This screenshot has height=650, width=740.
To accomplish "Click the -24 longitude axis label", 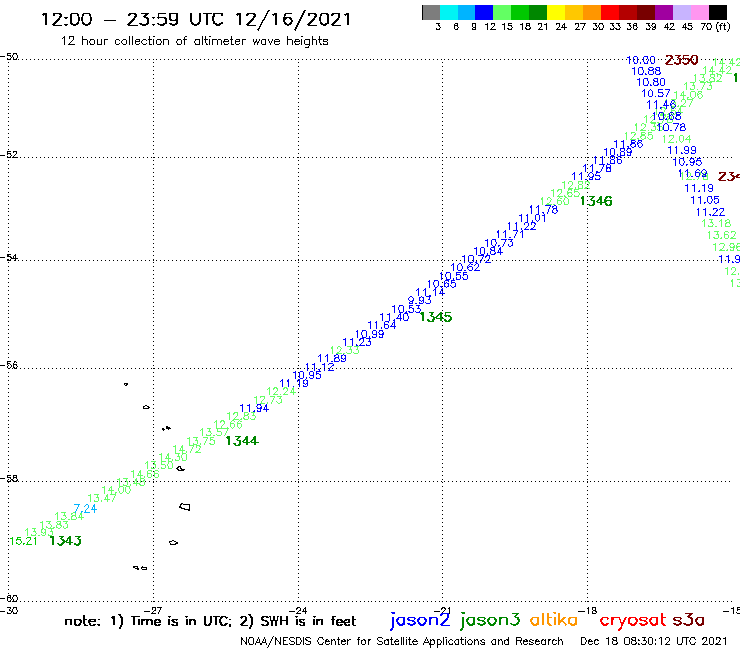I will point(298,610).
